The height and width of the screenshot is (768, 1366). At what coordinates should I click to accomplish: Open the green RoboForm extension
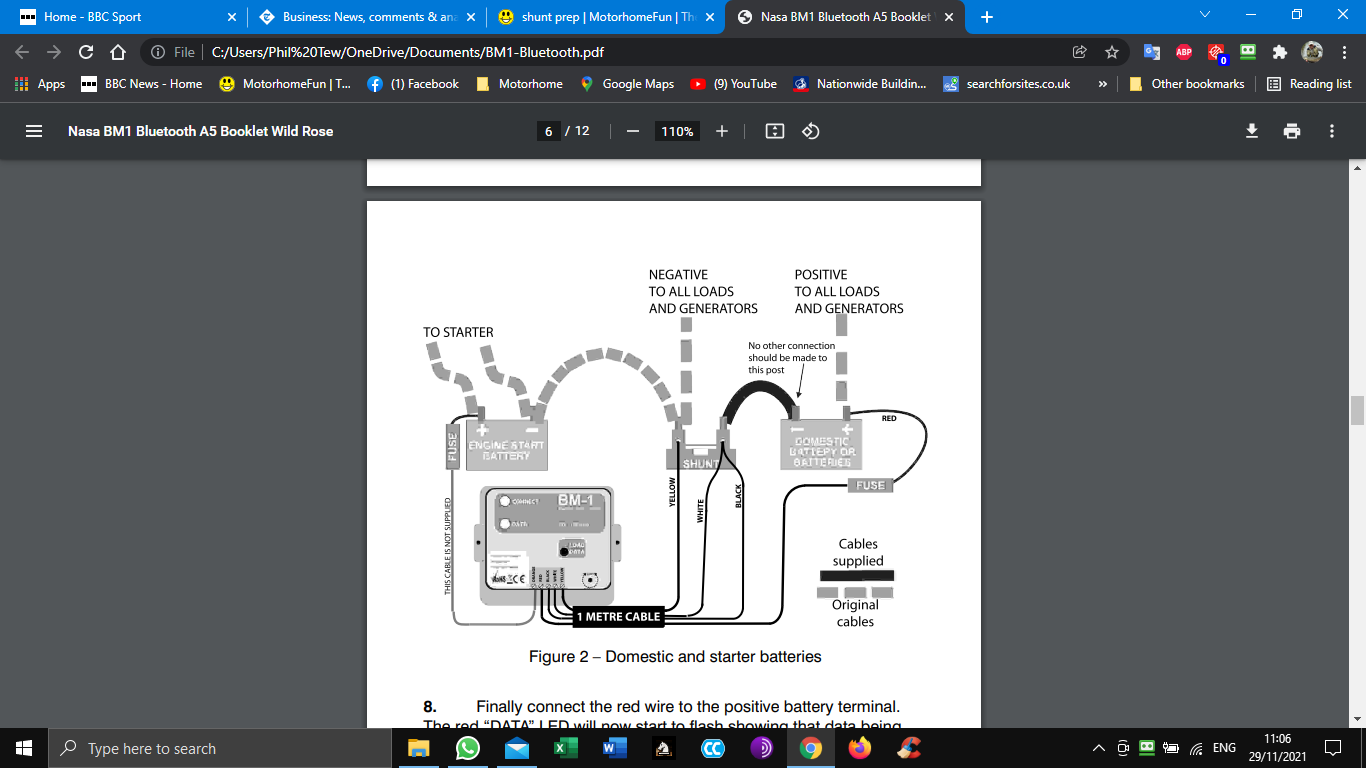click(1248, 52)
